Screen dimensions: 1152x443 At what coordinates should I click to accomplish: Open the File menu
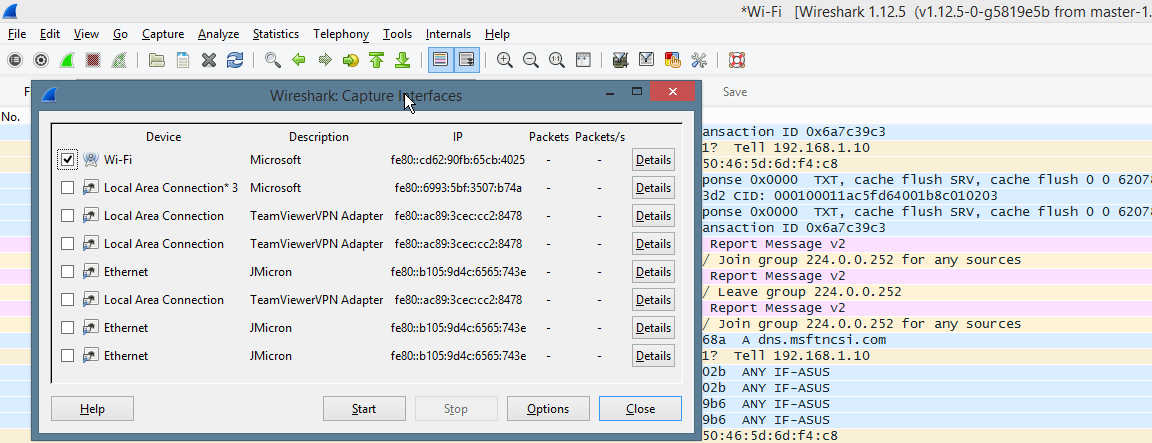pos(17,34)
